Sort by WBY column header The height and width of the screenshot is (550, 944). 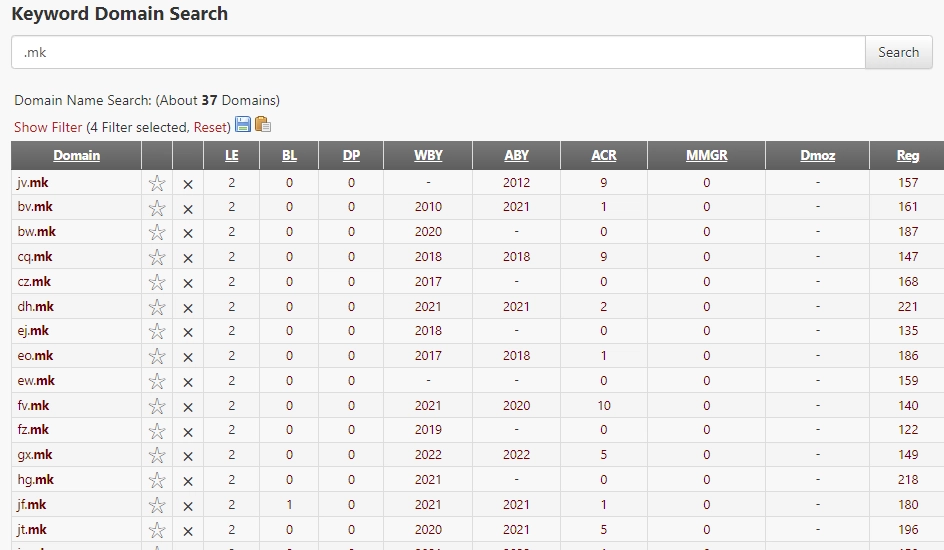[x=428, y=155]
